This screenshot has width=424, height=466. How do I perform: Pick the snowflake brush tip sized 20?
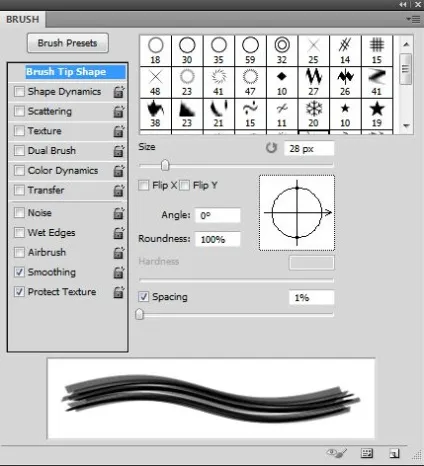[x=313, y=114]
